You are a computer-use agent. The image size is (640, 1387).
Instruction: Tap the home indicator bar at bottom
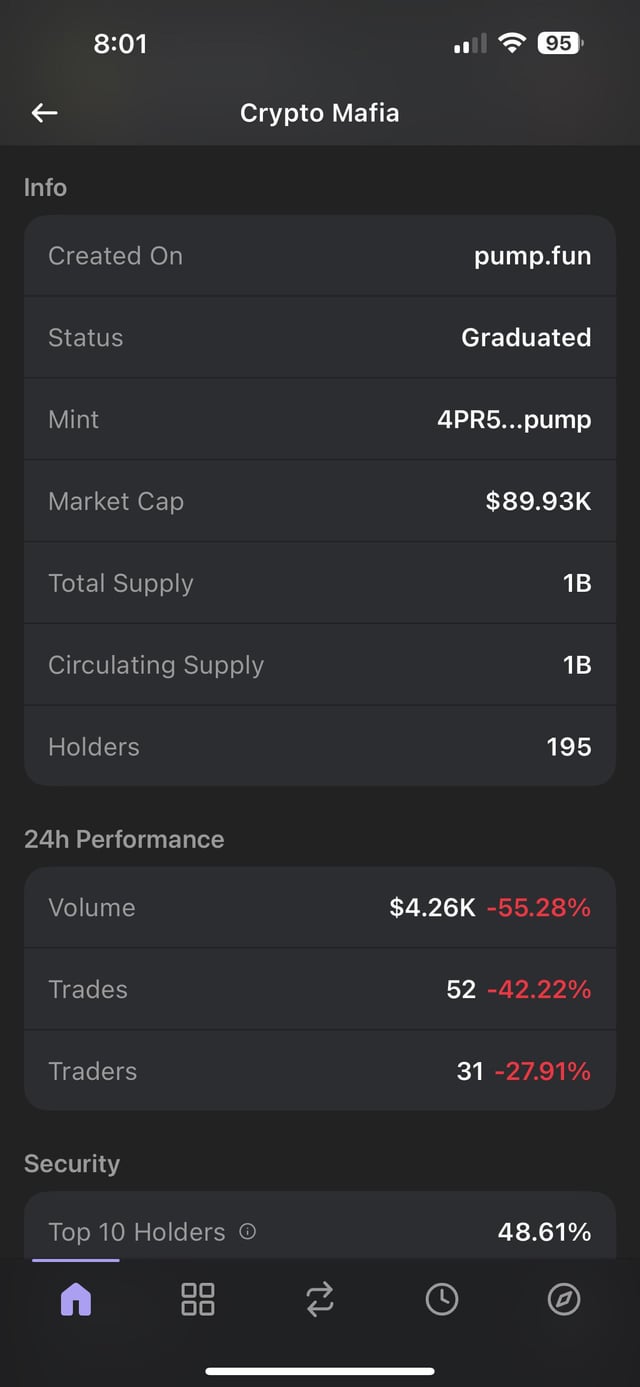320,1371
